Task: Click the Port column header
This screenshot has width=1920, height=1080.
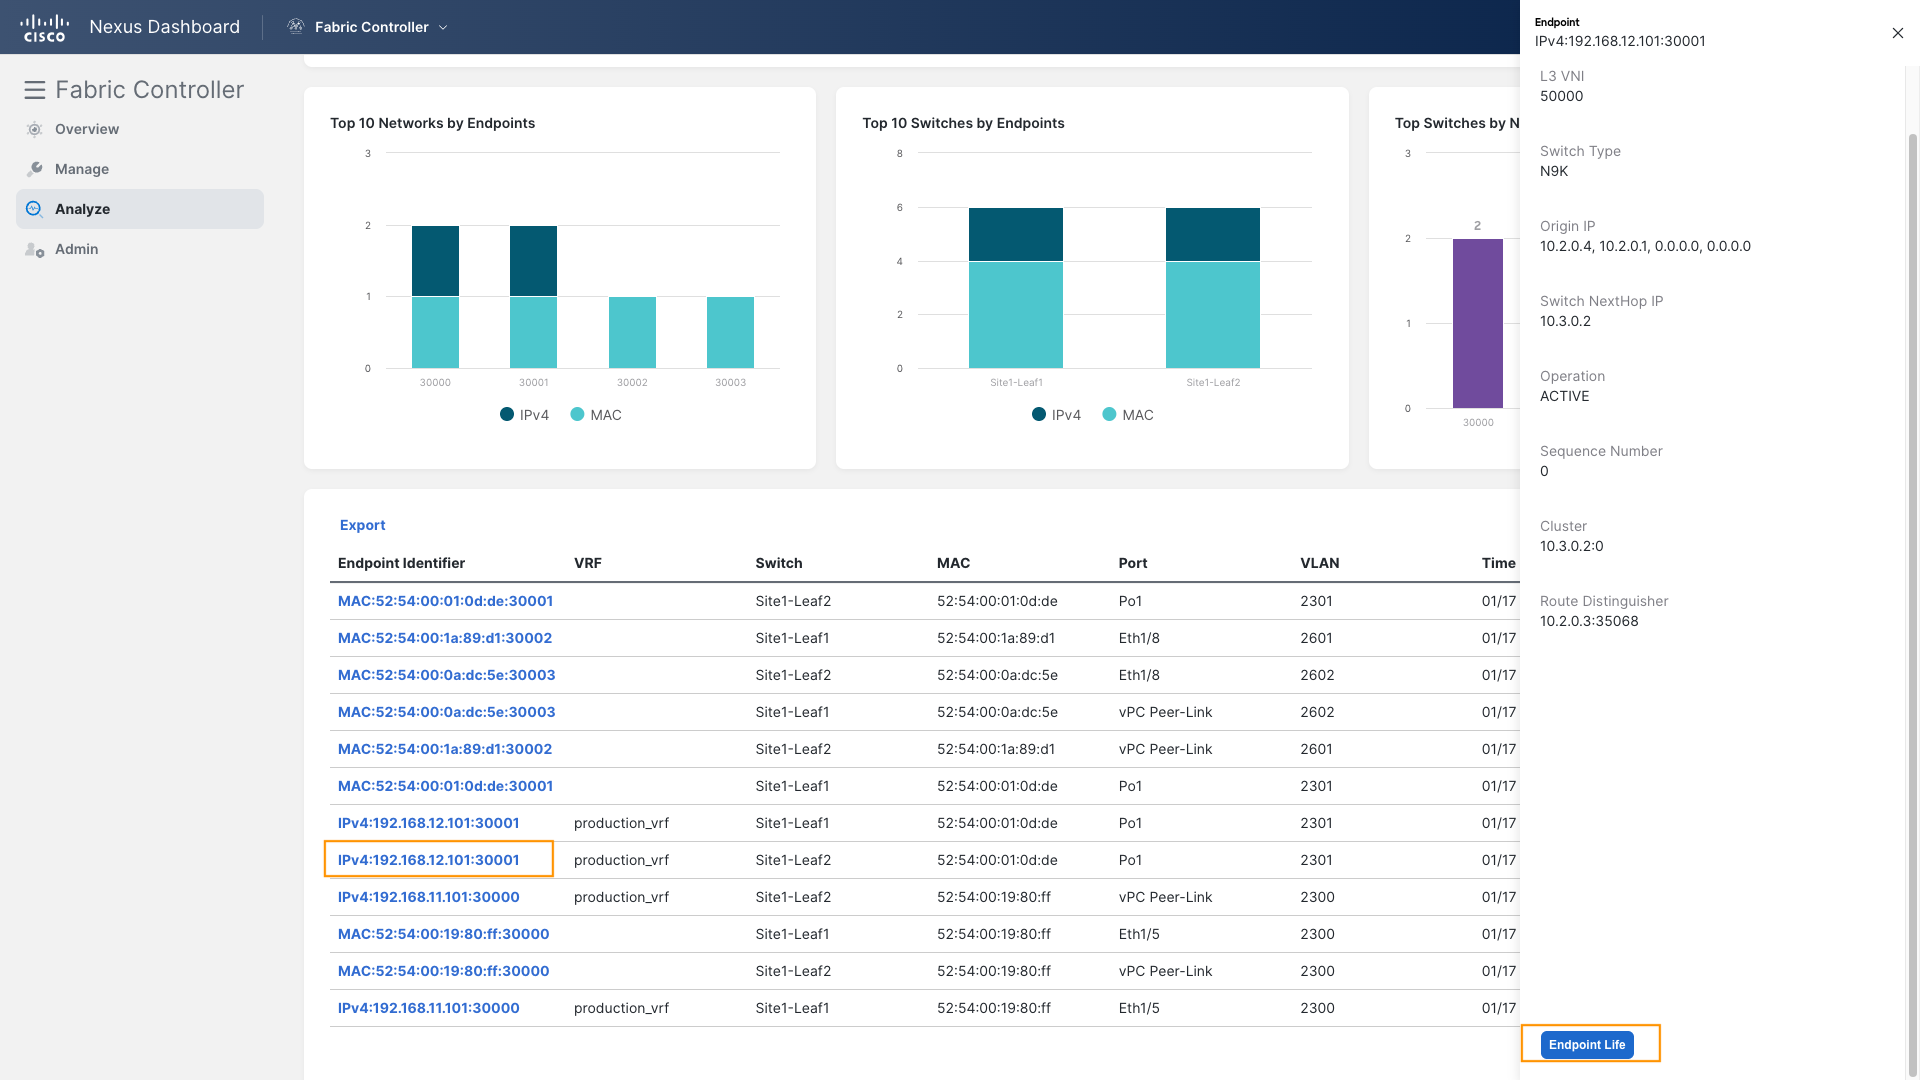Action: tap(1132, 563)
